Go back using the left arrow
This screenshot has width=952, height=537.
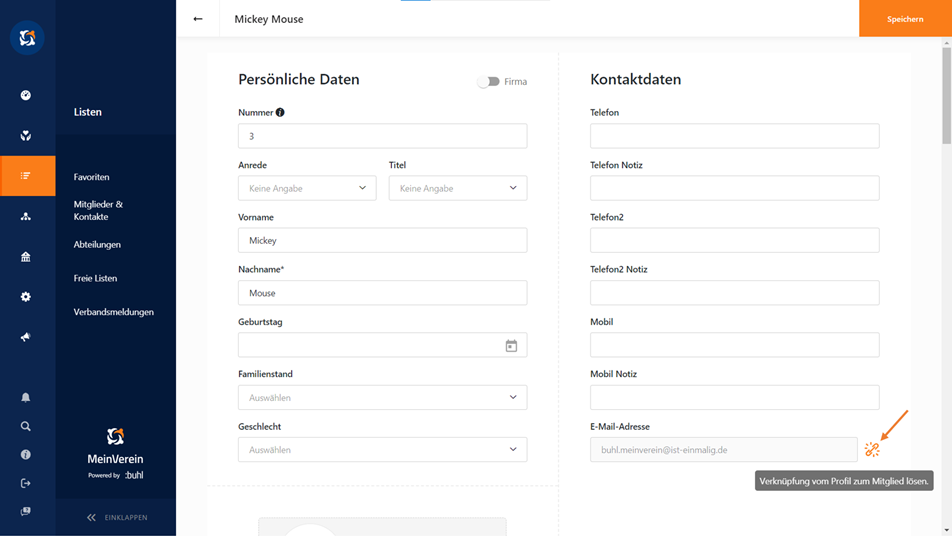pyautogui.click(x=198, y=19)
